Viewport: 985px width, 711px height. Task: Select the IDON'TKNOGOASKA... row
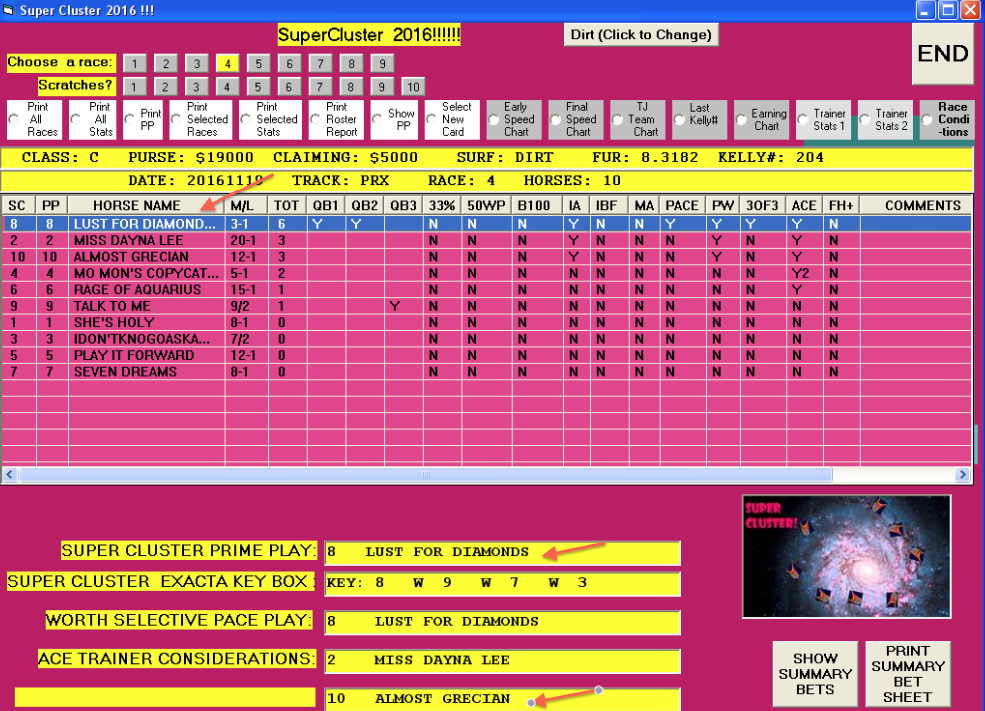pos(487,339)
